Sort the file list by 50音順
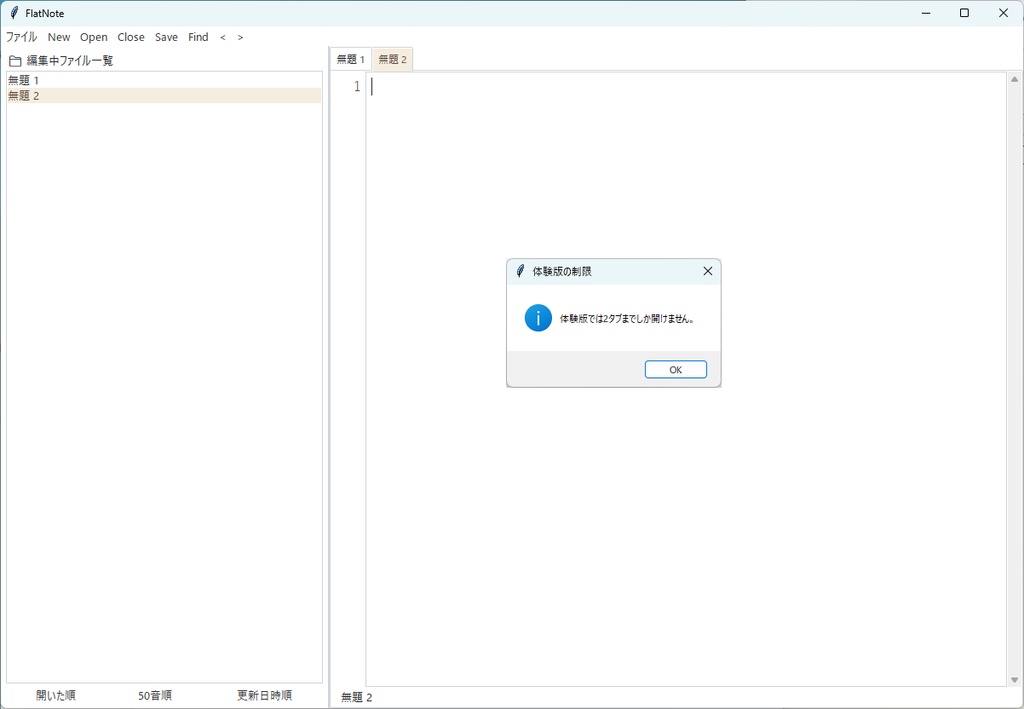Viewport: 1024px width, 709px height. pyautogui.click(x=155, y=694)
